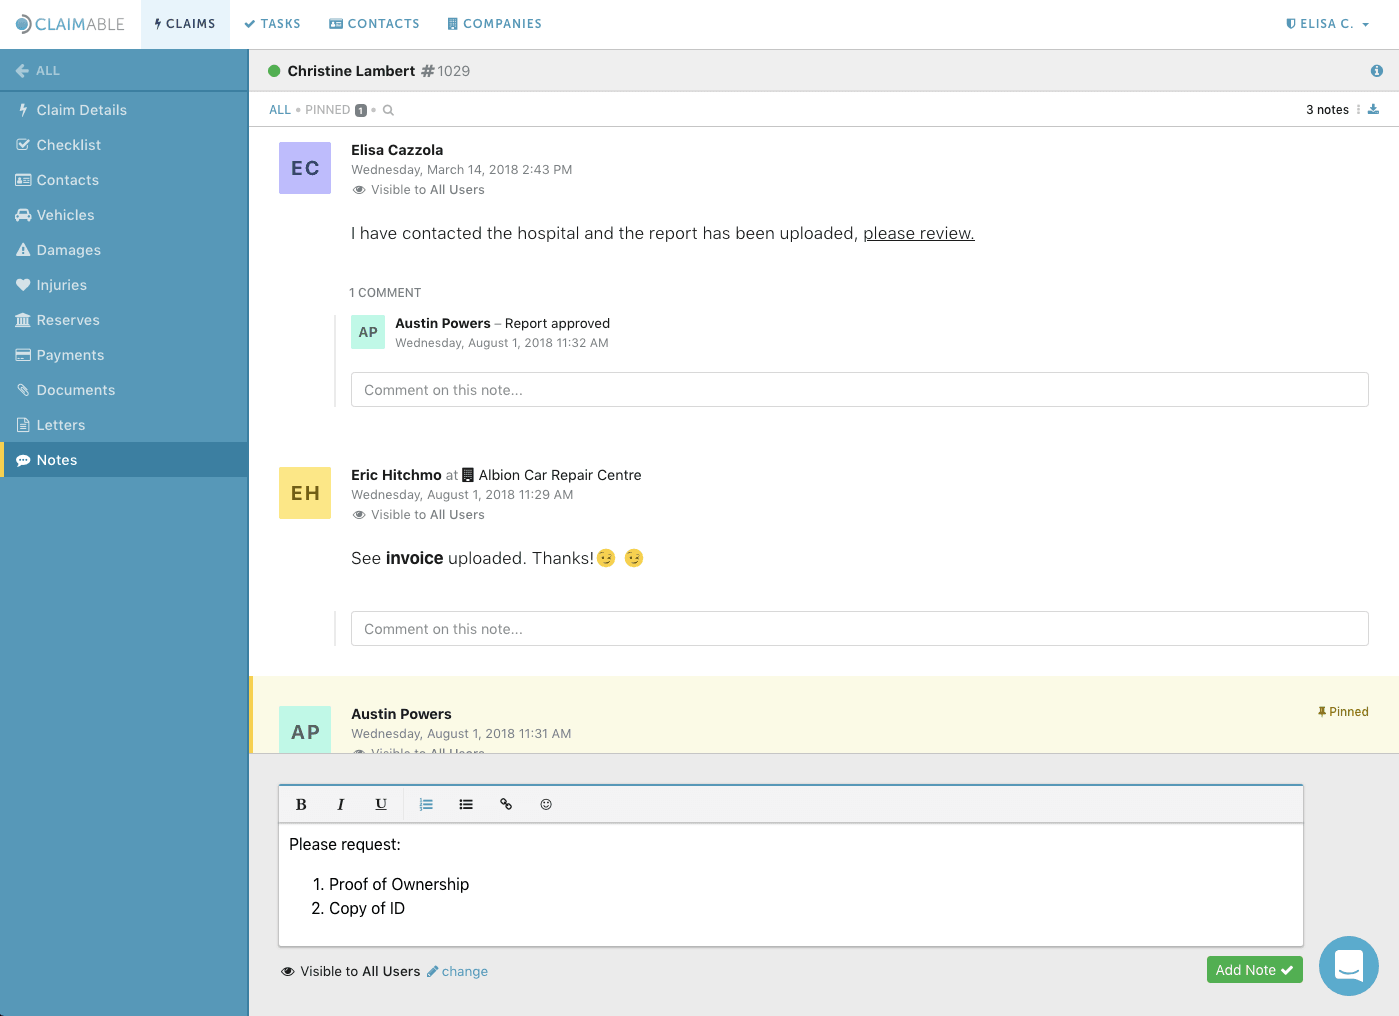Open the ELISA C. account dropdown
This screenshot has width=1399, height=1016.
(x=1325, y=23)
